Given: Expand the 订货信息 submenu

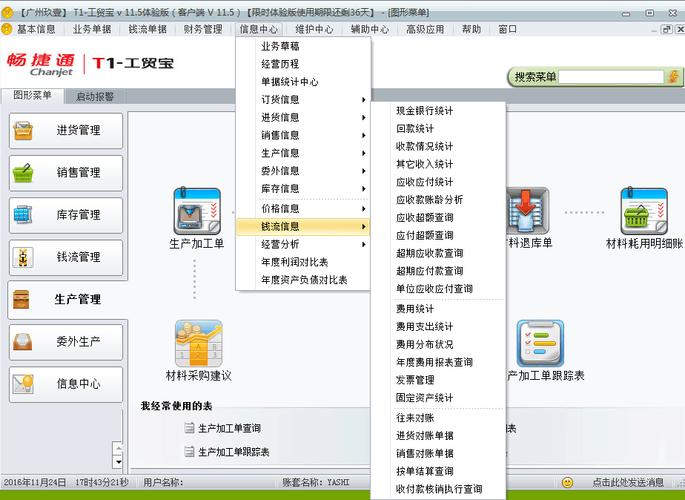Looking at the screenshot, I should click(303, 100).
